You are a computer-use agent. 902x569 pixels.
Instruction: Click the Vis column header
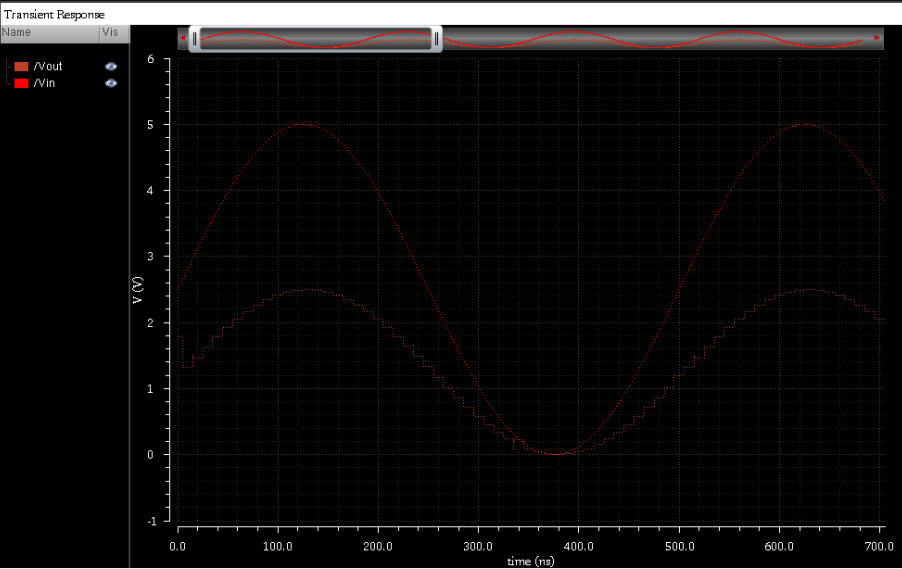coord(110,33)
